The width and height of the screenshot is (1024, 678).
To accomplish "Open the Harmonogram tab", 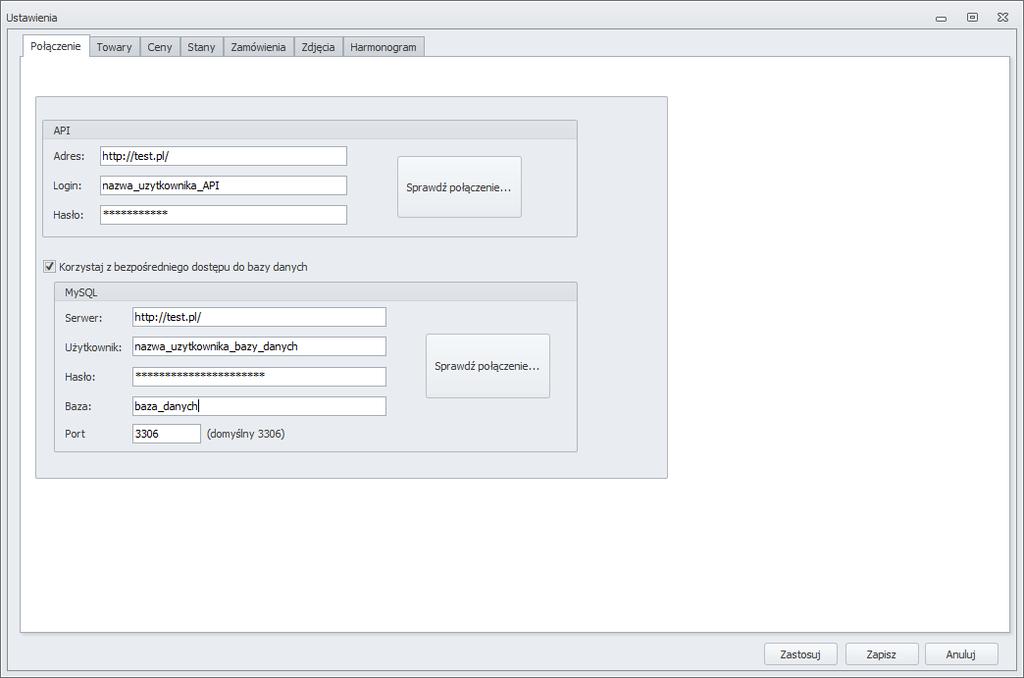I will [x=383, y=47].
